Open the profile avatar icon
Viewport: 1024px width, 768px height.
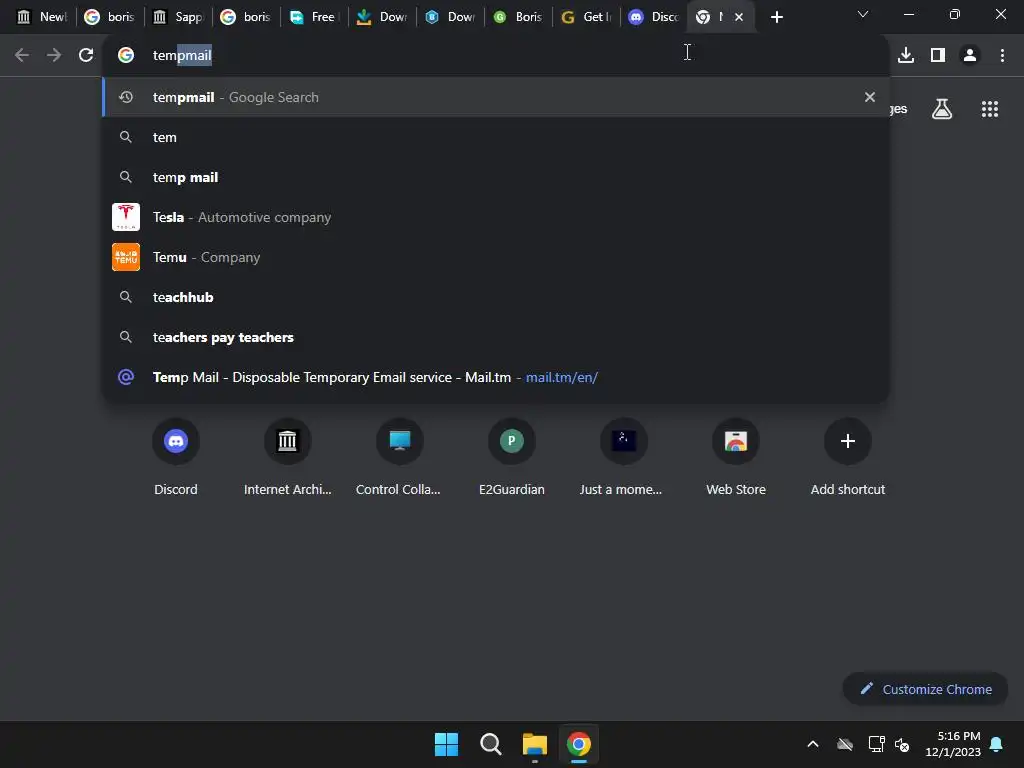[970, 55]
